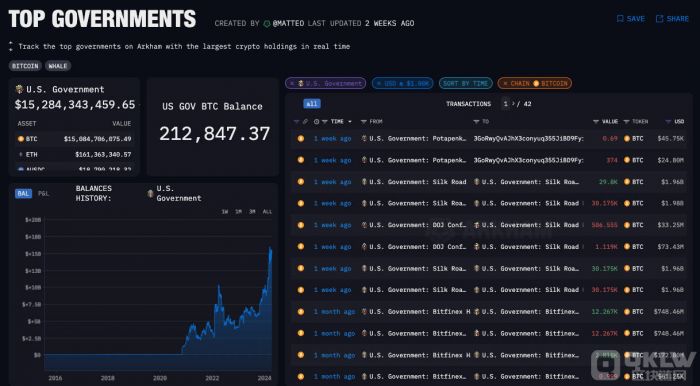Click the BTC token icon on the $73.43M row
The height and width of the screenshot is (386, 700).
click(x=627, y=246)
